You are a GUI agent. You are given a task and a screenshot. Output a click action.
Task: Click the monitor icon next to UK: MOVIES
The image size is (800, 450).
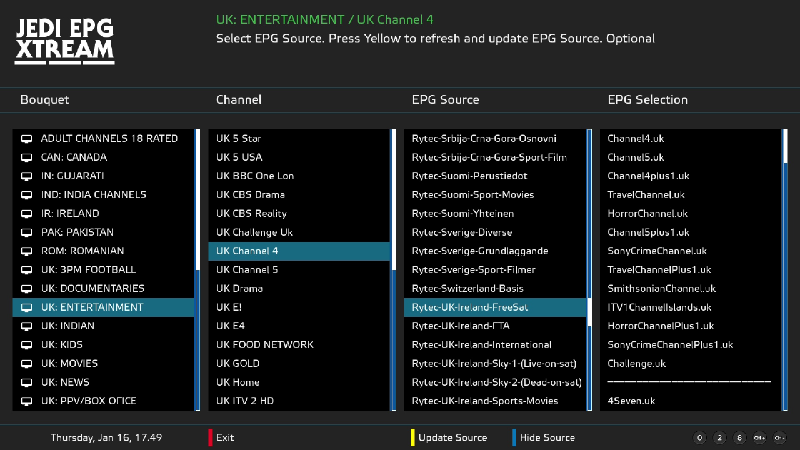[27, 364]
